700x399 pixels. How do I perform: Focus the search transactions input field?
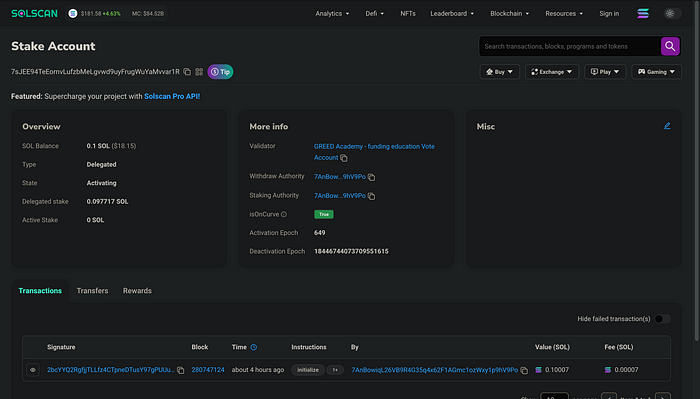[x=570, y=46]
